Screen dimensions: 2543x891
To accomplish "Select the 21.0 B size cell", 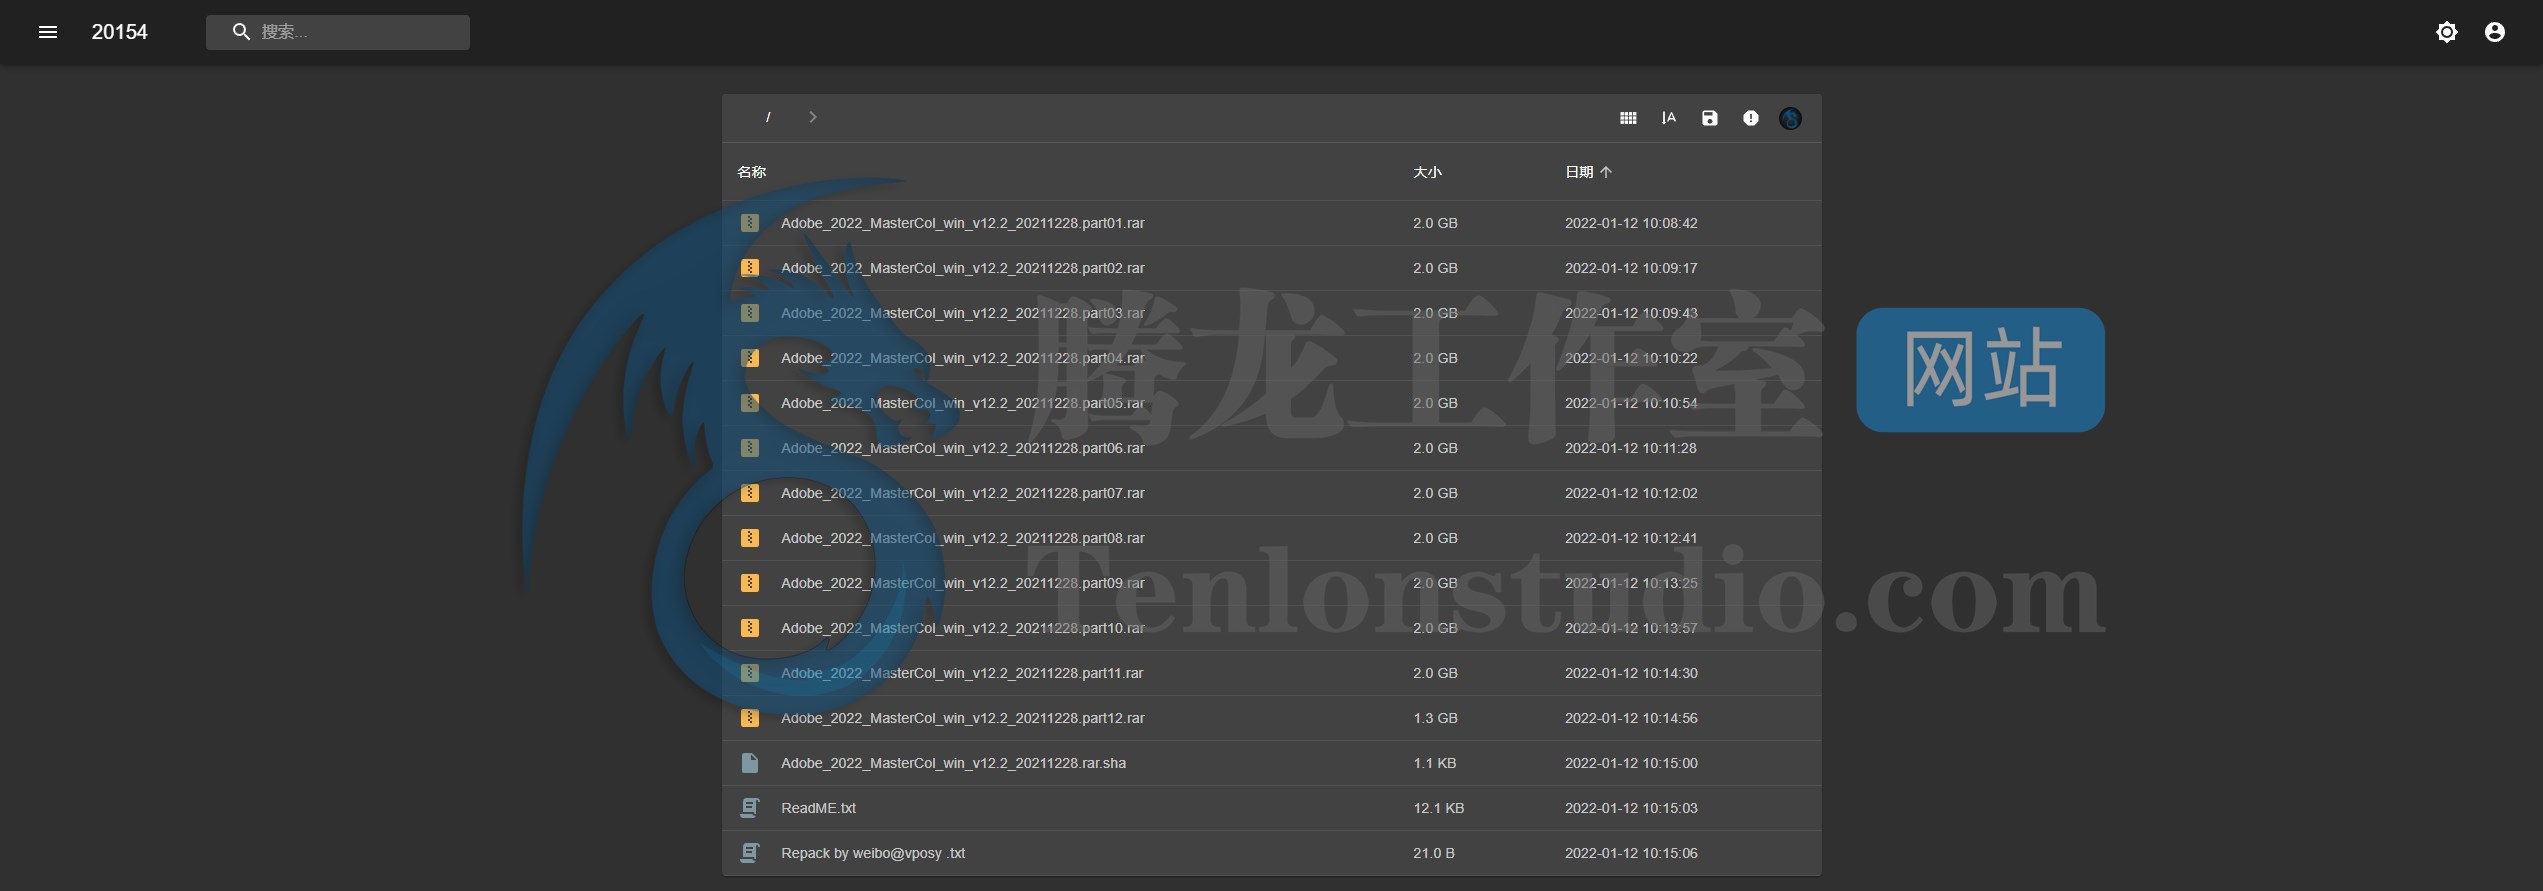I will pyautogui.click(x=1433, y=853).
